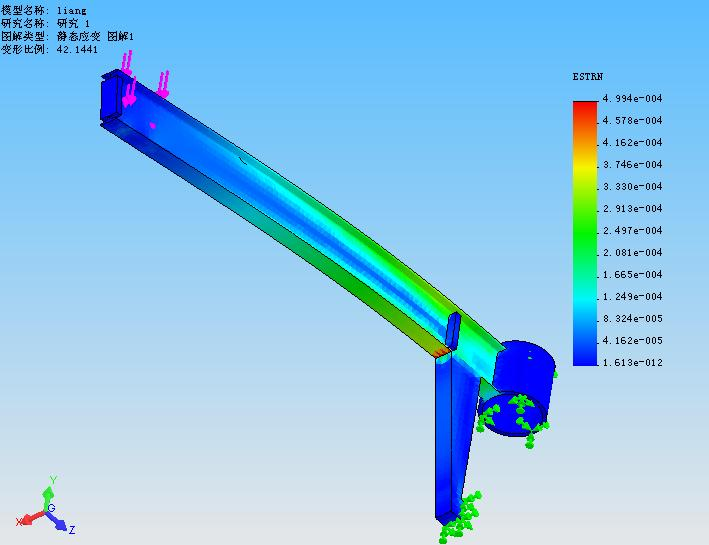Click the legend minimum value 1.613e-012
This screenshot has width=709, height=545.
click(x=632, y=363)
